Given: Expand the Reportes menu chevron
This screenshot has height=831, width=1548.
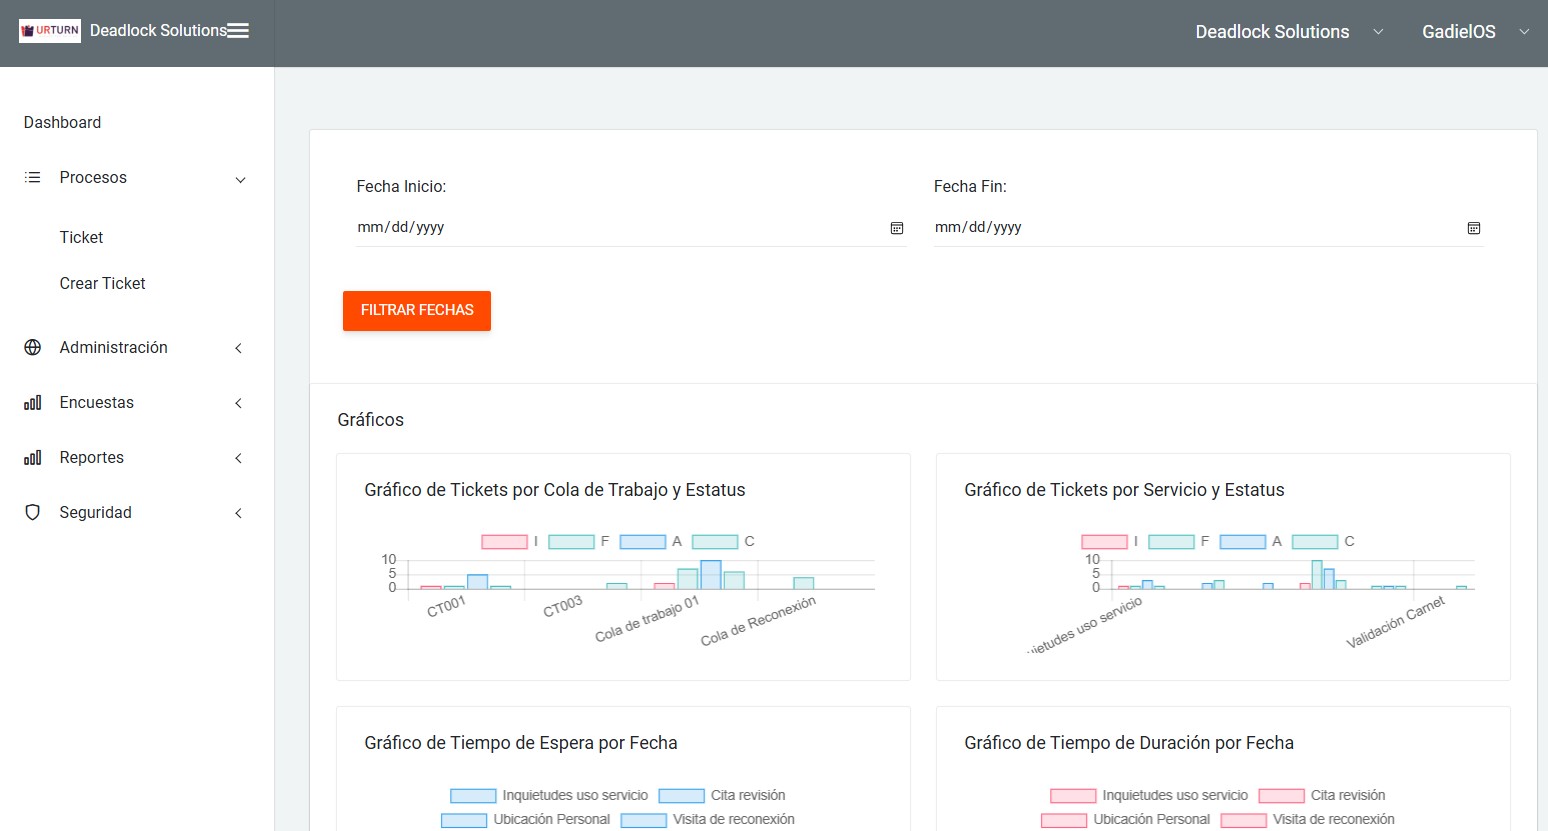Looking at the screenshot, I should pyautogui.click(x=238, y=458).
